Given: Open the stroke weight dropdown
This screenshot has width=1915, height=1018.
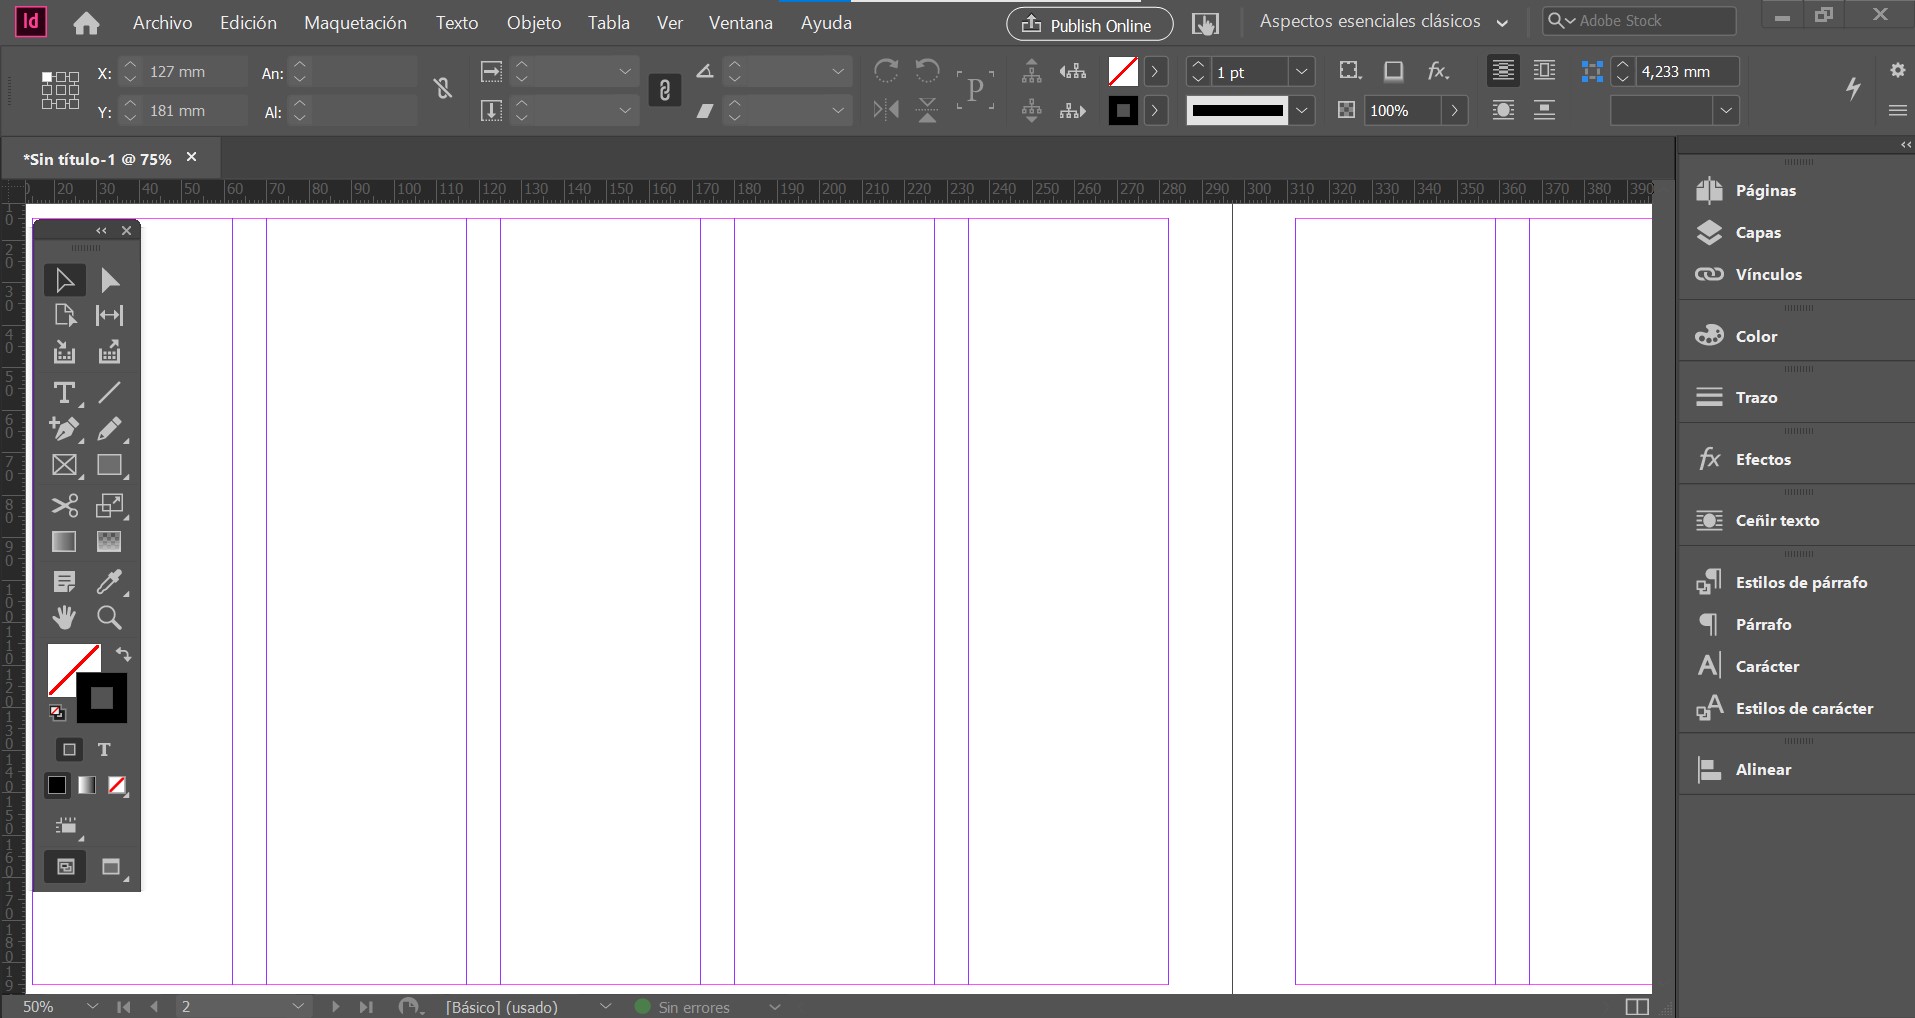Looking at the screenshot, I should (x=1301, y=72).
